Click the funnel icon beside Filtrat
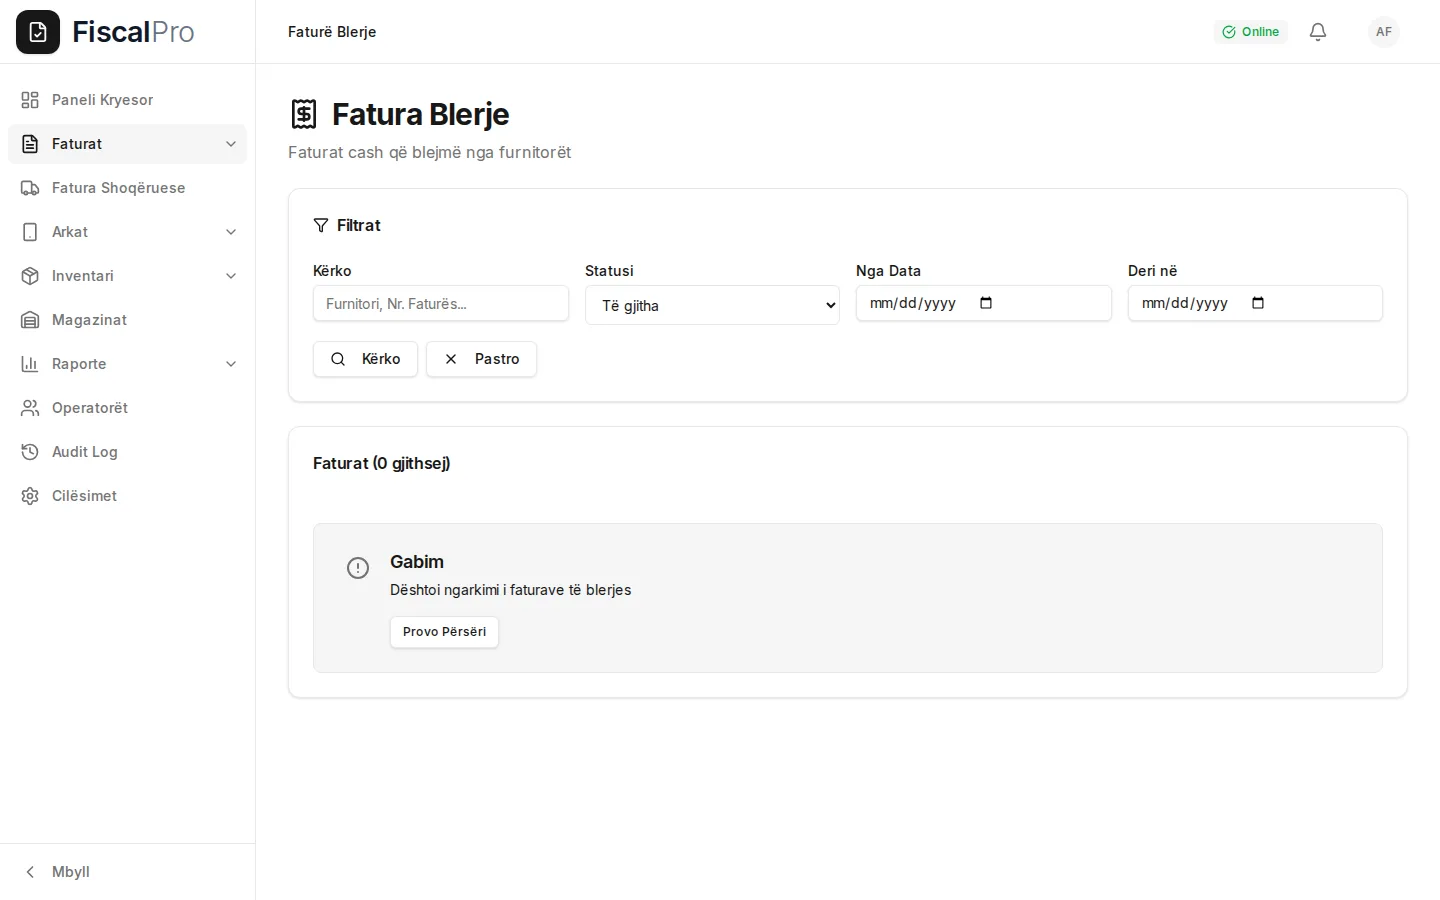This screenshot has height=900, width=1440. [321, 225]
